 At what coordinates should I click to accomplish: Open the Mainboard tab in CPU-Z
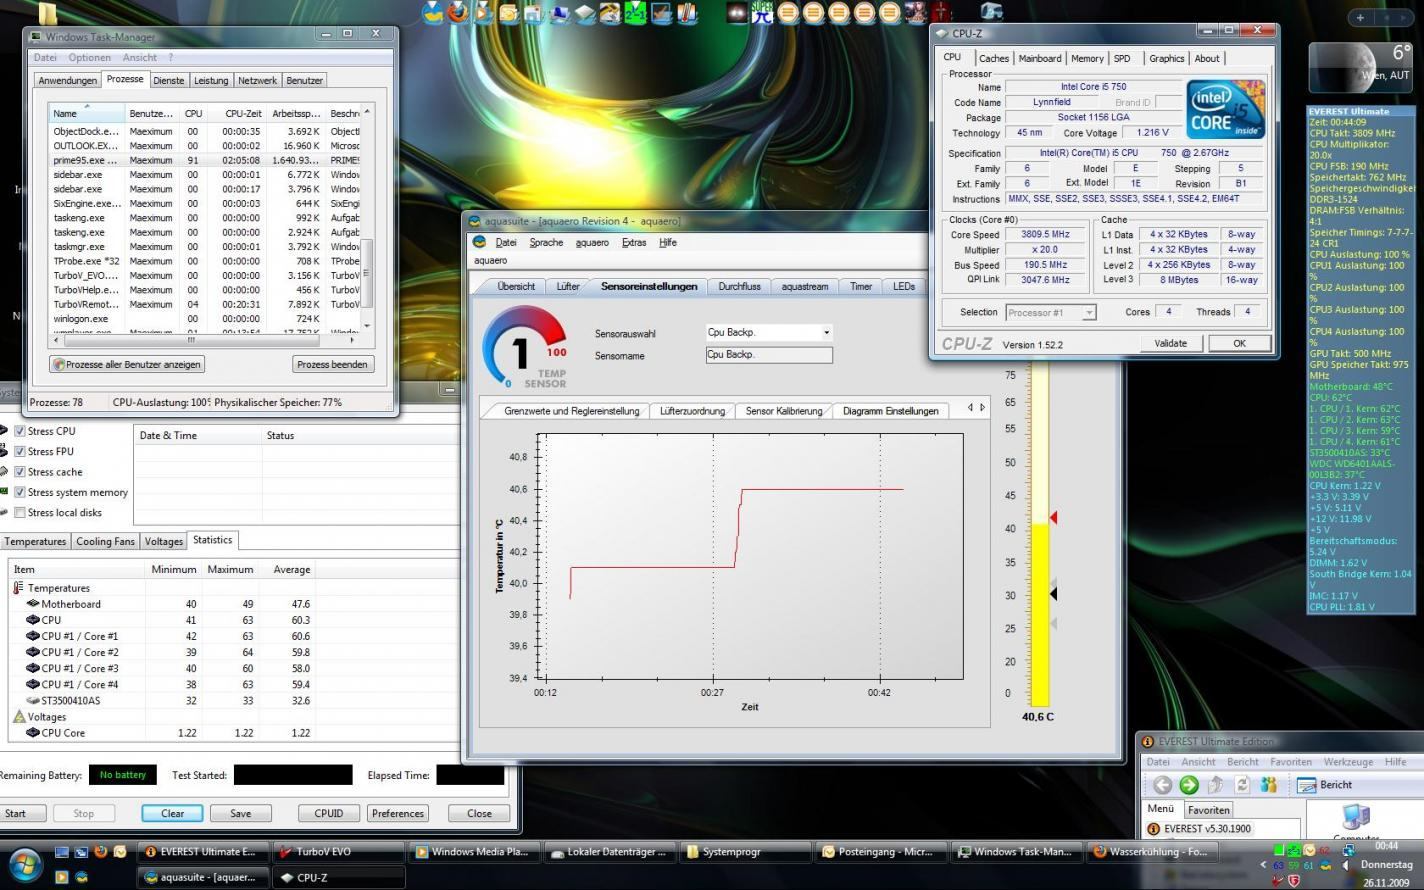(x=1040, y=59)
